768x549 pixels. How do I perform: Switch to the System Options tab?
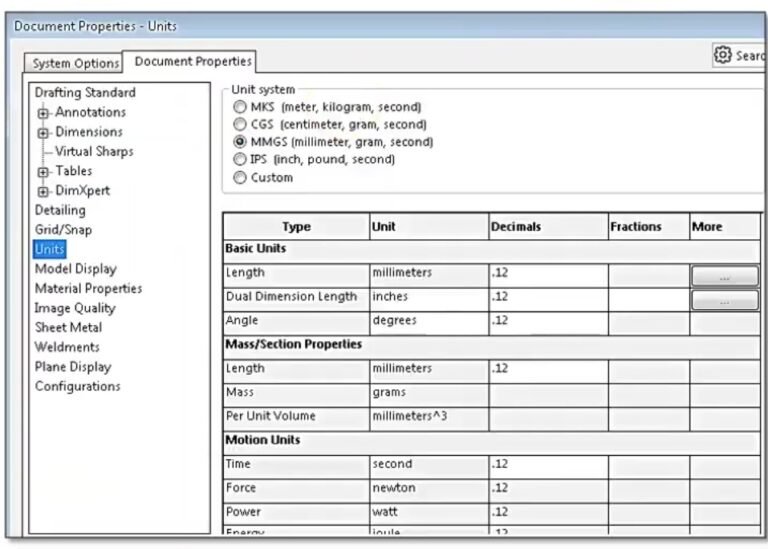tap(73, 63)
